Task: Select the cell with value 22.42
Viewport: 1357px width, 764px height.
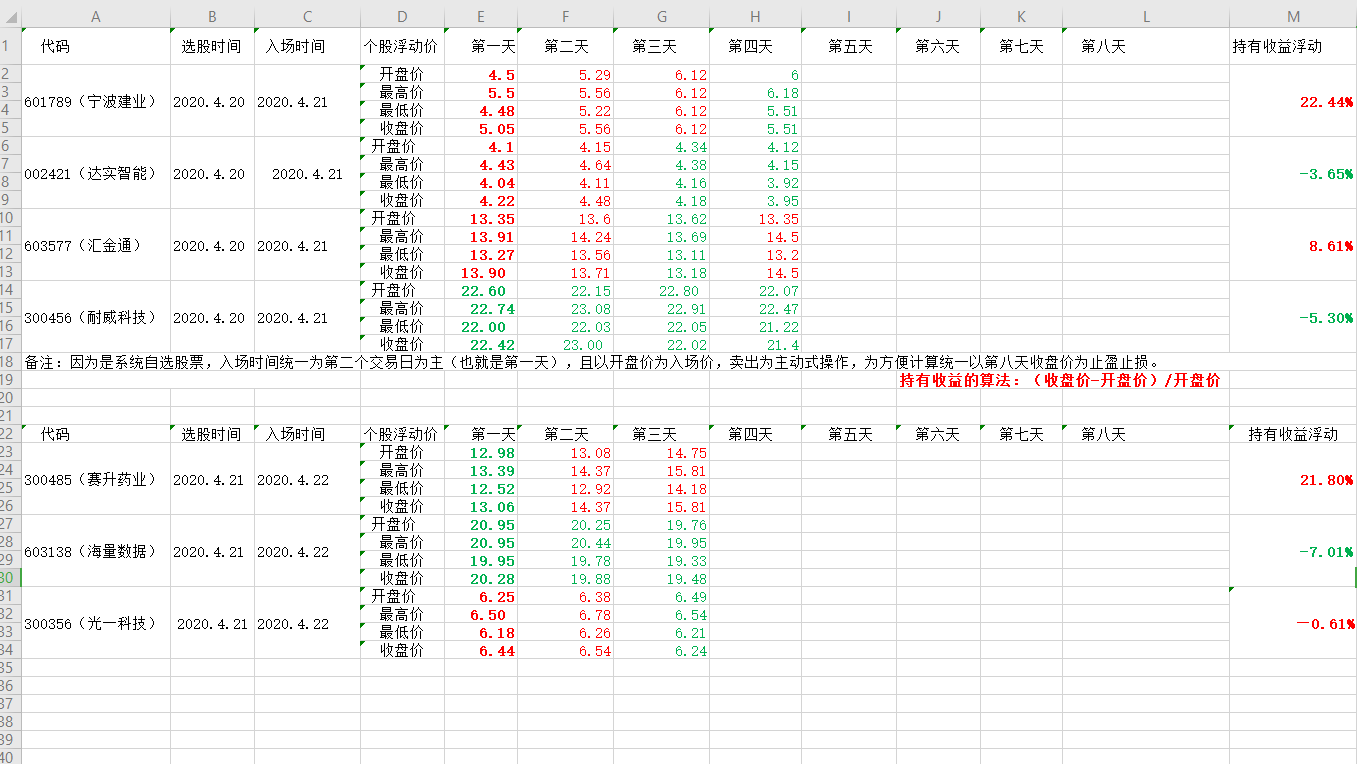Action: [481, 345]
